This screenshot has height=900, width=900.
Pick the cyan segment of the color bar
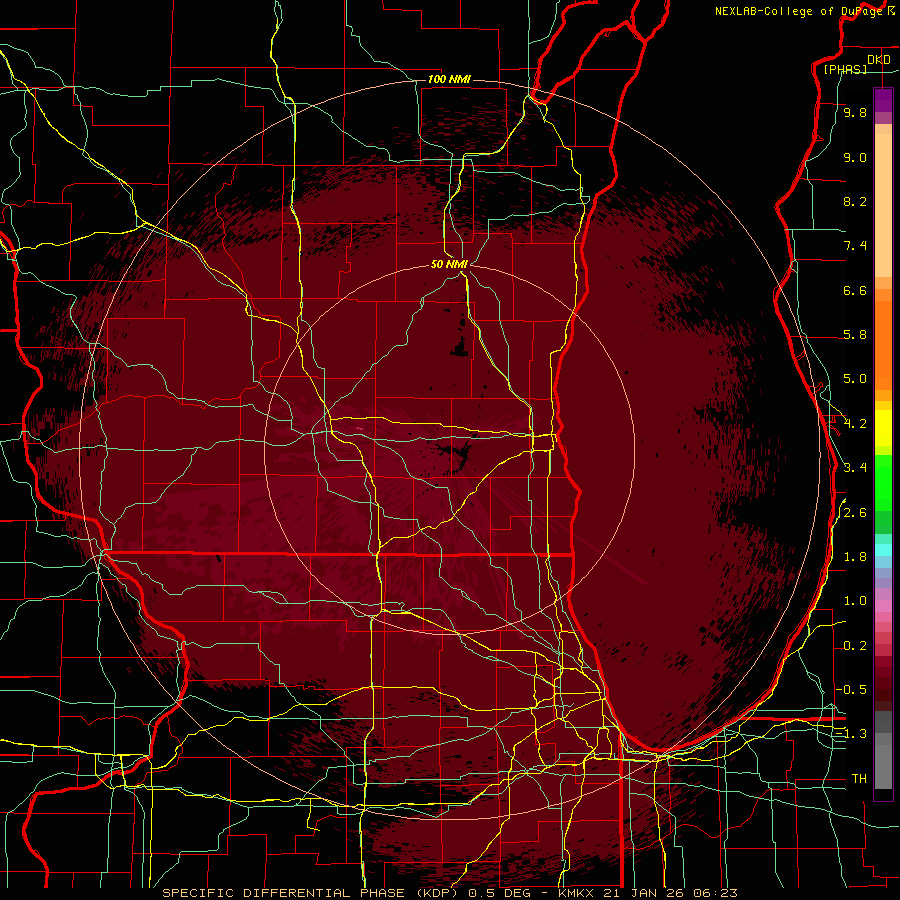click(x=883, y=550)
